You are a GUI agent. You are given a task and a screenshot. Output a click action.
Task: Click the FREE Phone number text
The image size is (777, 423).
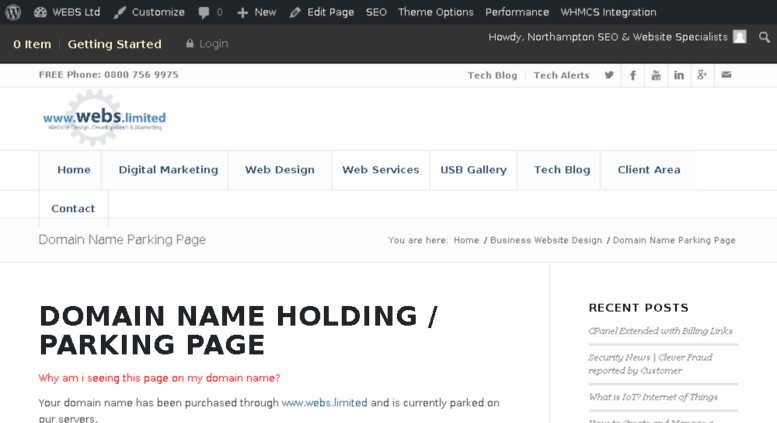(x=109, y=75)
